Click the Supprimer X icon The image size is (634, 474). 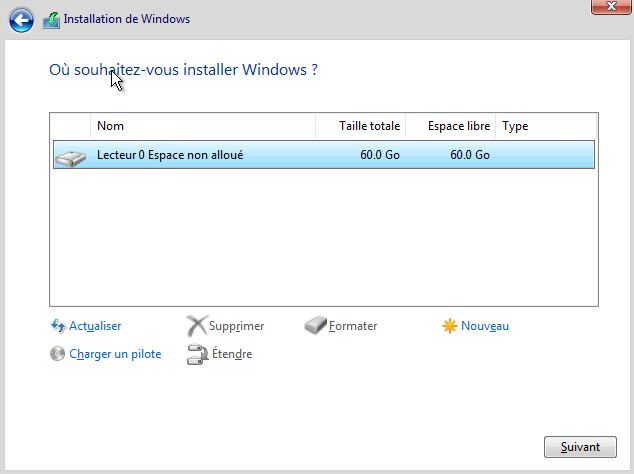click(x=197, y=326)
